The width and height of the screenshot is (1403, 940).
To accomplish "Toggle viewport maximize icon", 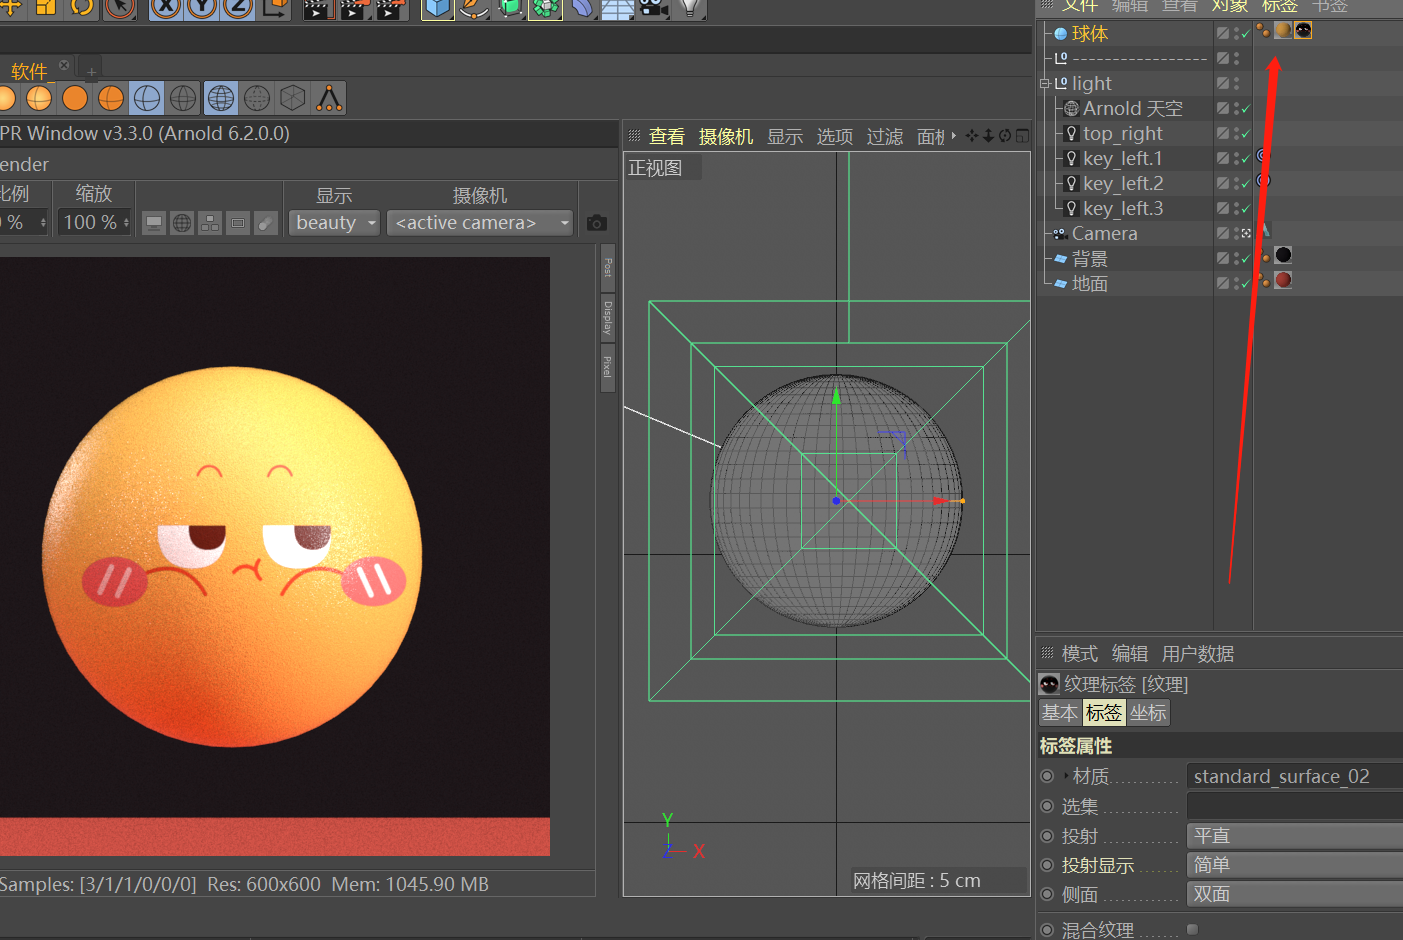I will tap(1021, 136).
